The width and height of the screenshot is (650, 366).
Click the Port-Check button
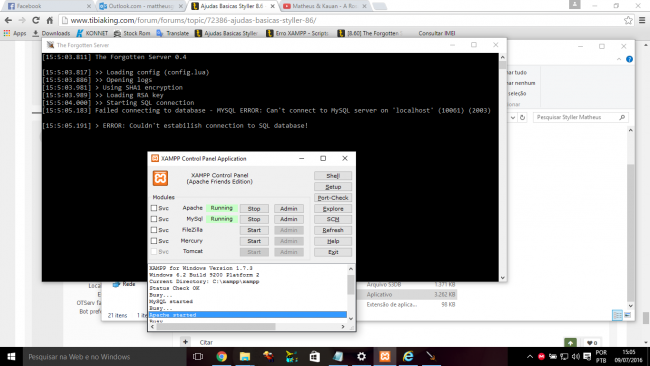tap(333, 198)
